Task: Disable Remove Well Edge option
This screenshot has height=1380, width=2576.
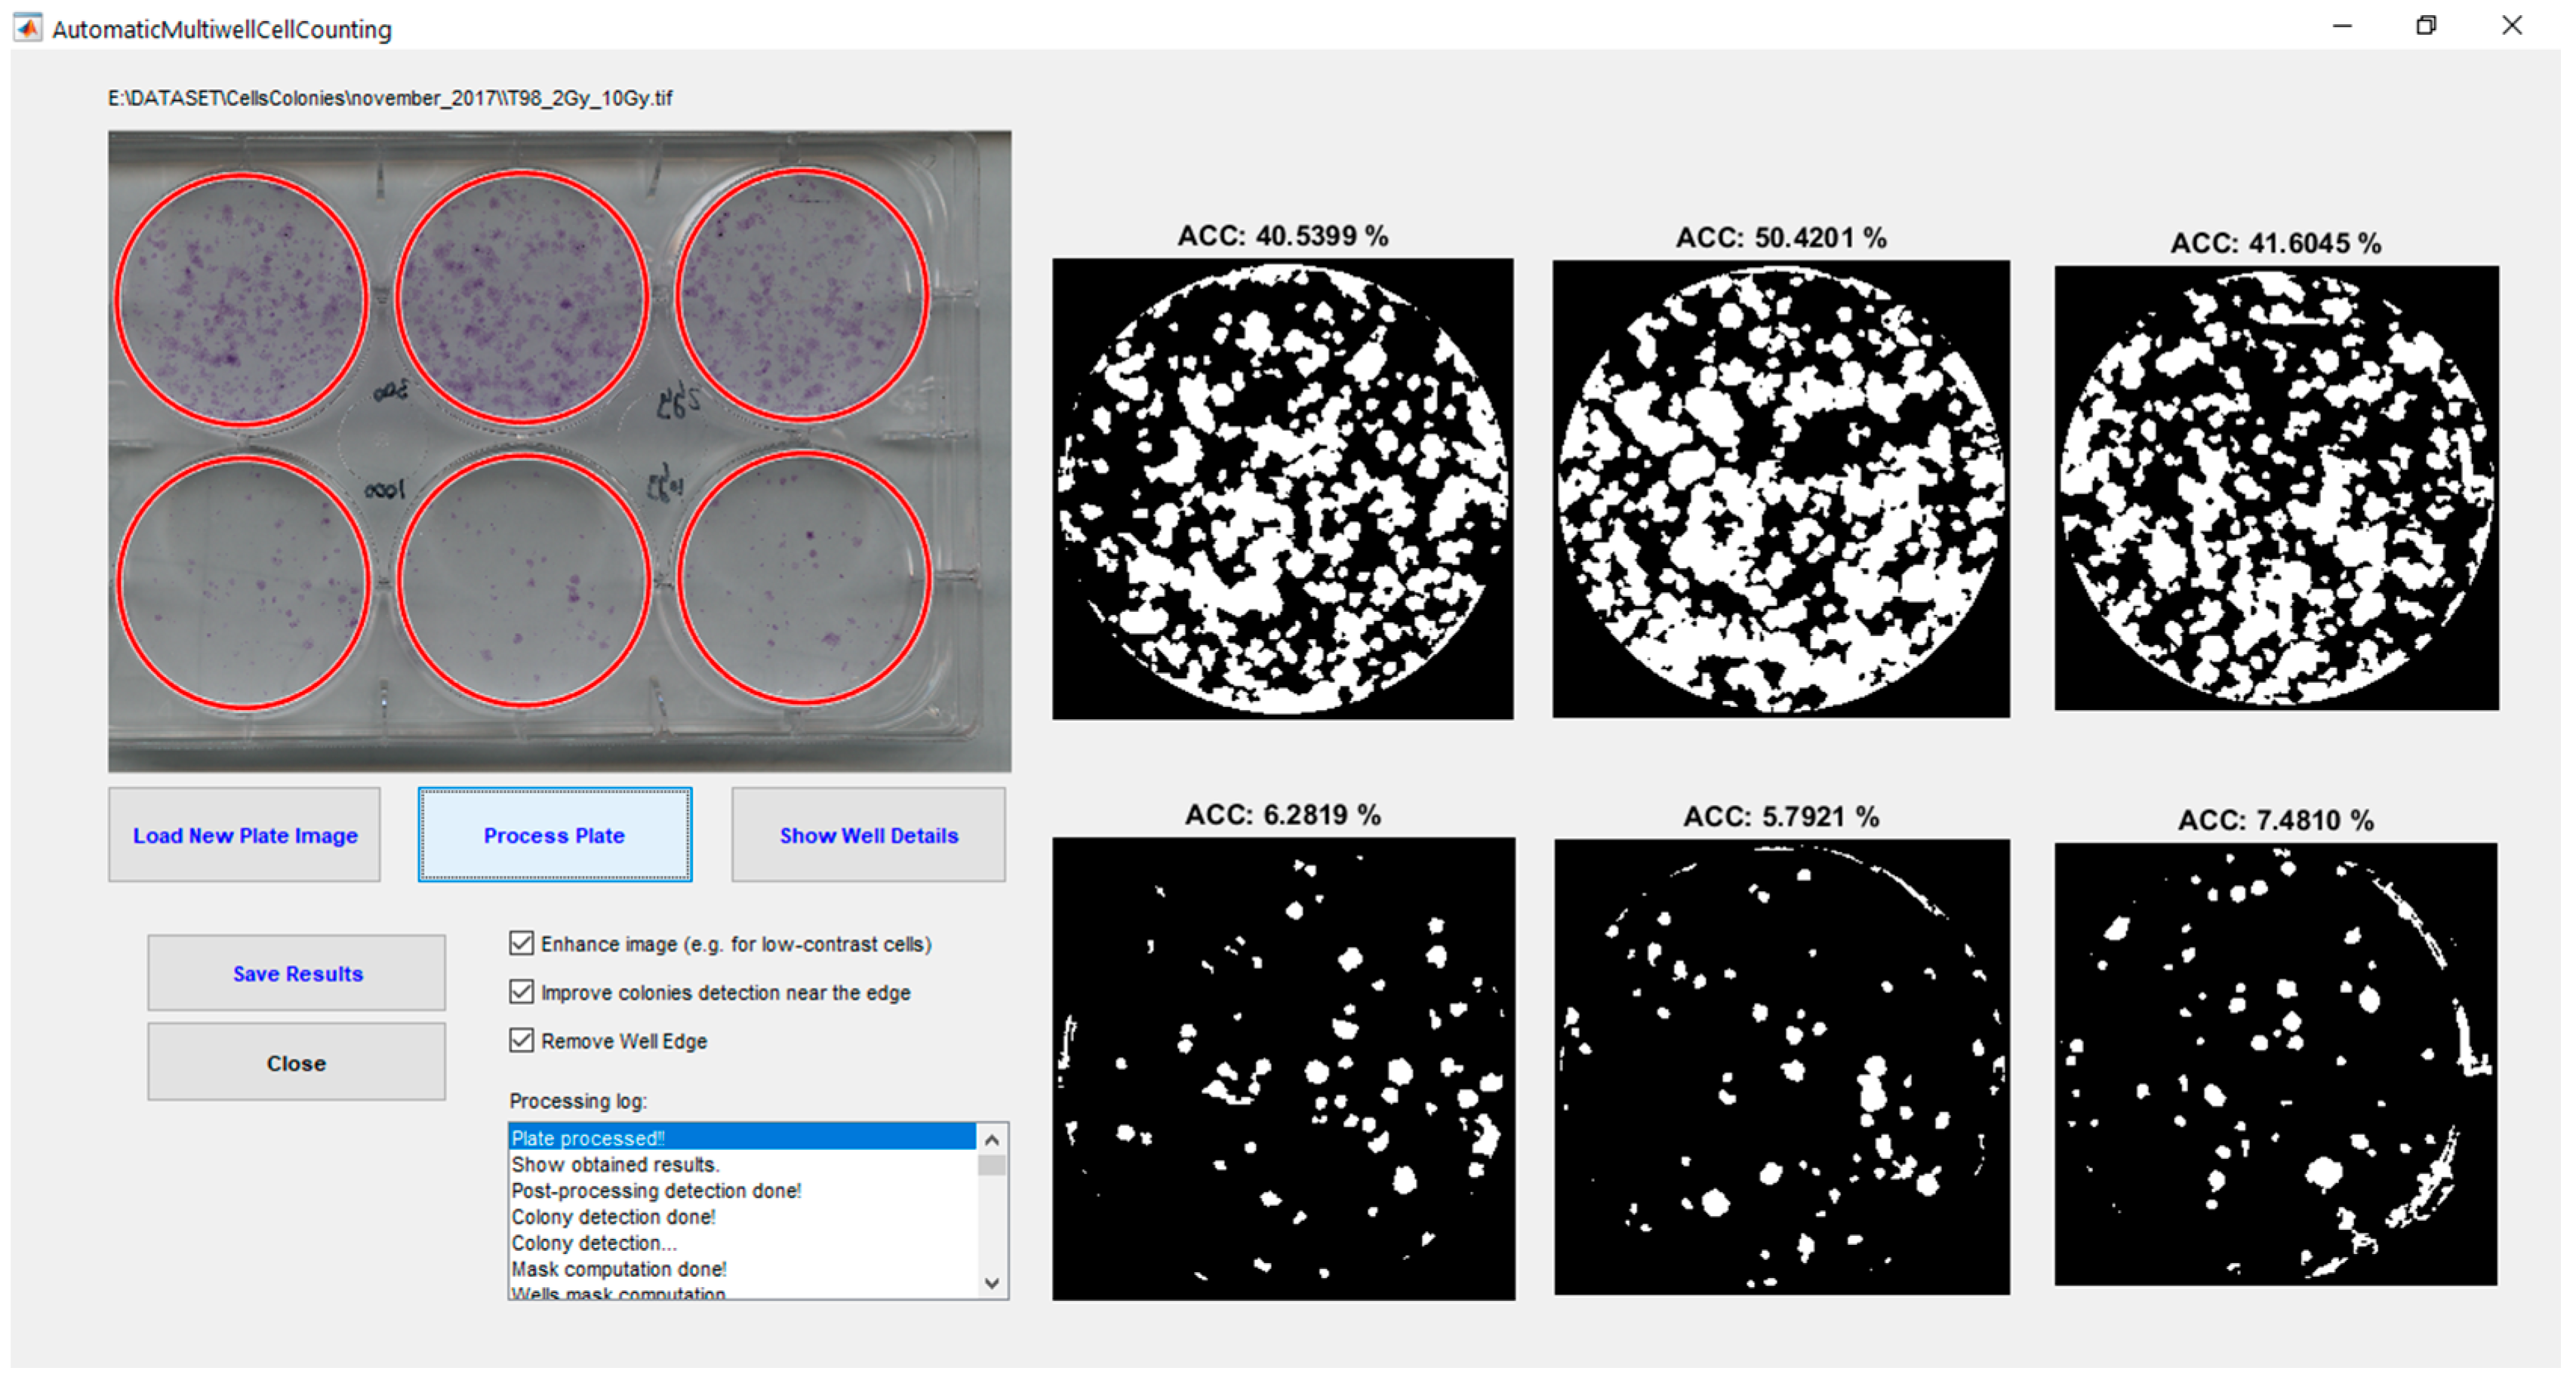Action: point(521,1040)
